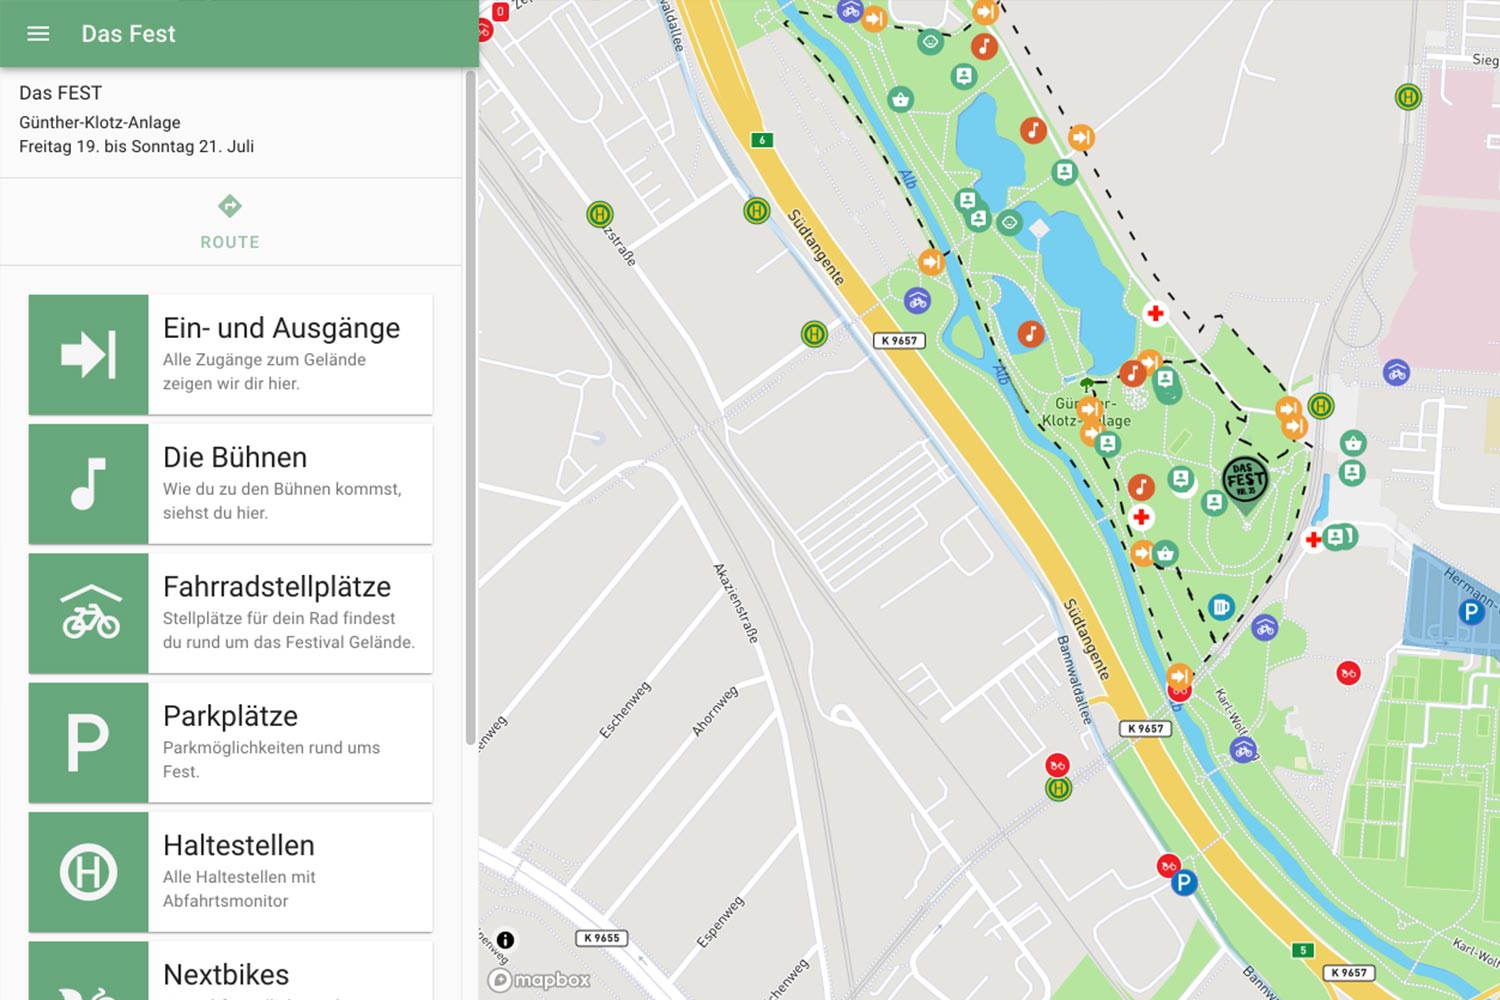Viewport: 1500px width, 1000px height.
Task: Click bike parking marker near the beer mug
Action: pos(1265,628)
